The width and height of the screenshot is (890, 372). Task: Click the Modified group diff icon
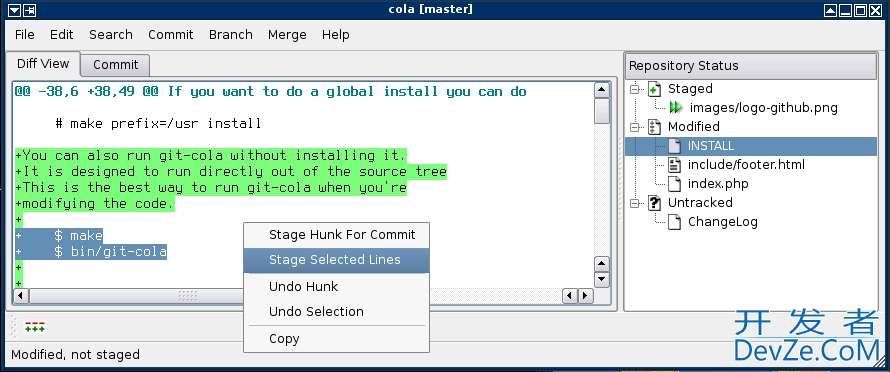(654, 127)
